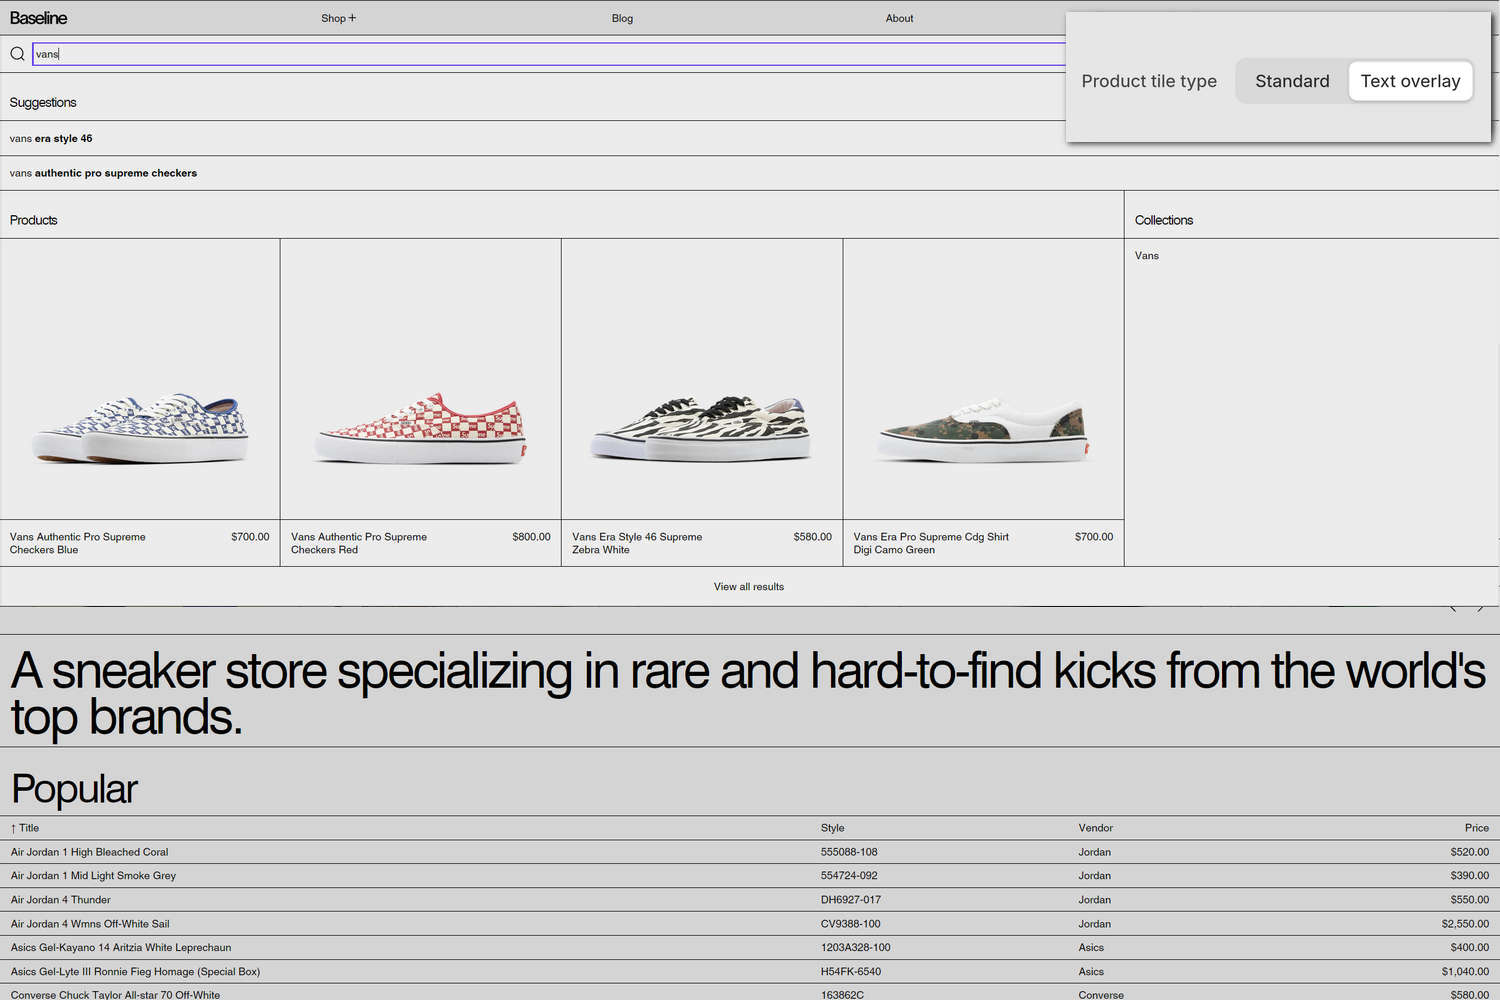Image resolution: width=1500 pixels, height=1000 pixels.
Task: Switch product tile type to Standard
Action: [x=1292, y=81]
